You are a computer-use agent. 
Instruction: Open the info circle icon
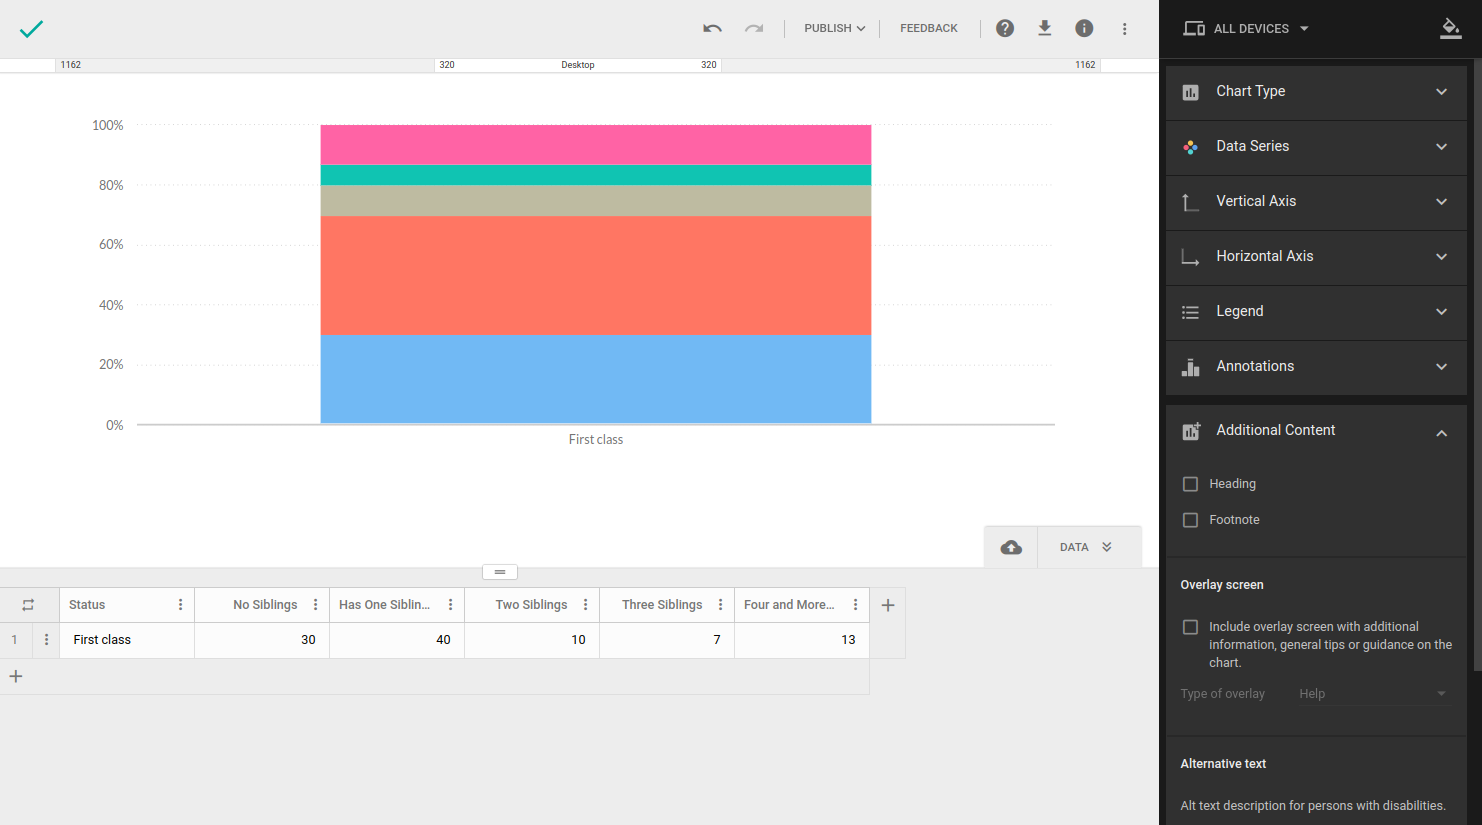tap(1084, 29)
